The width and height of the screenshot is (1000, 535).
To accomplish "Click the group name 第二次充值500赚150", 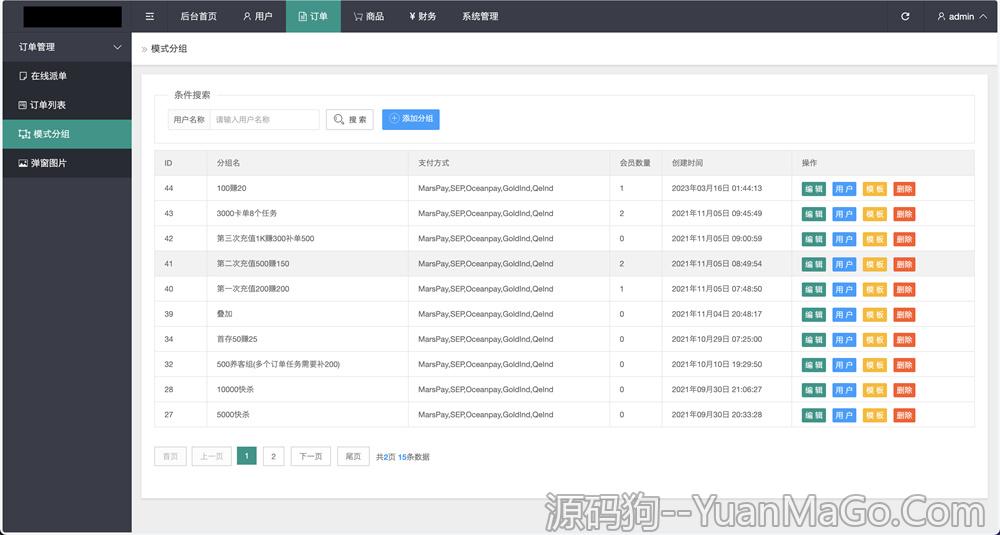I will tap(253, 264).
